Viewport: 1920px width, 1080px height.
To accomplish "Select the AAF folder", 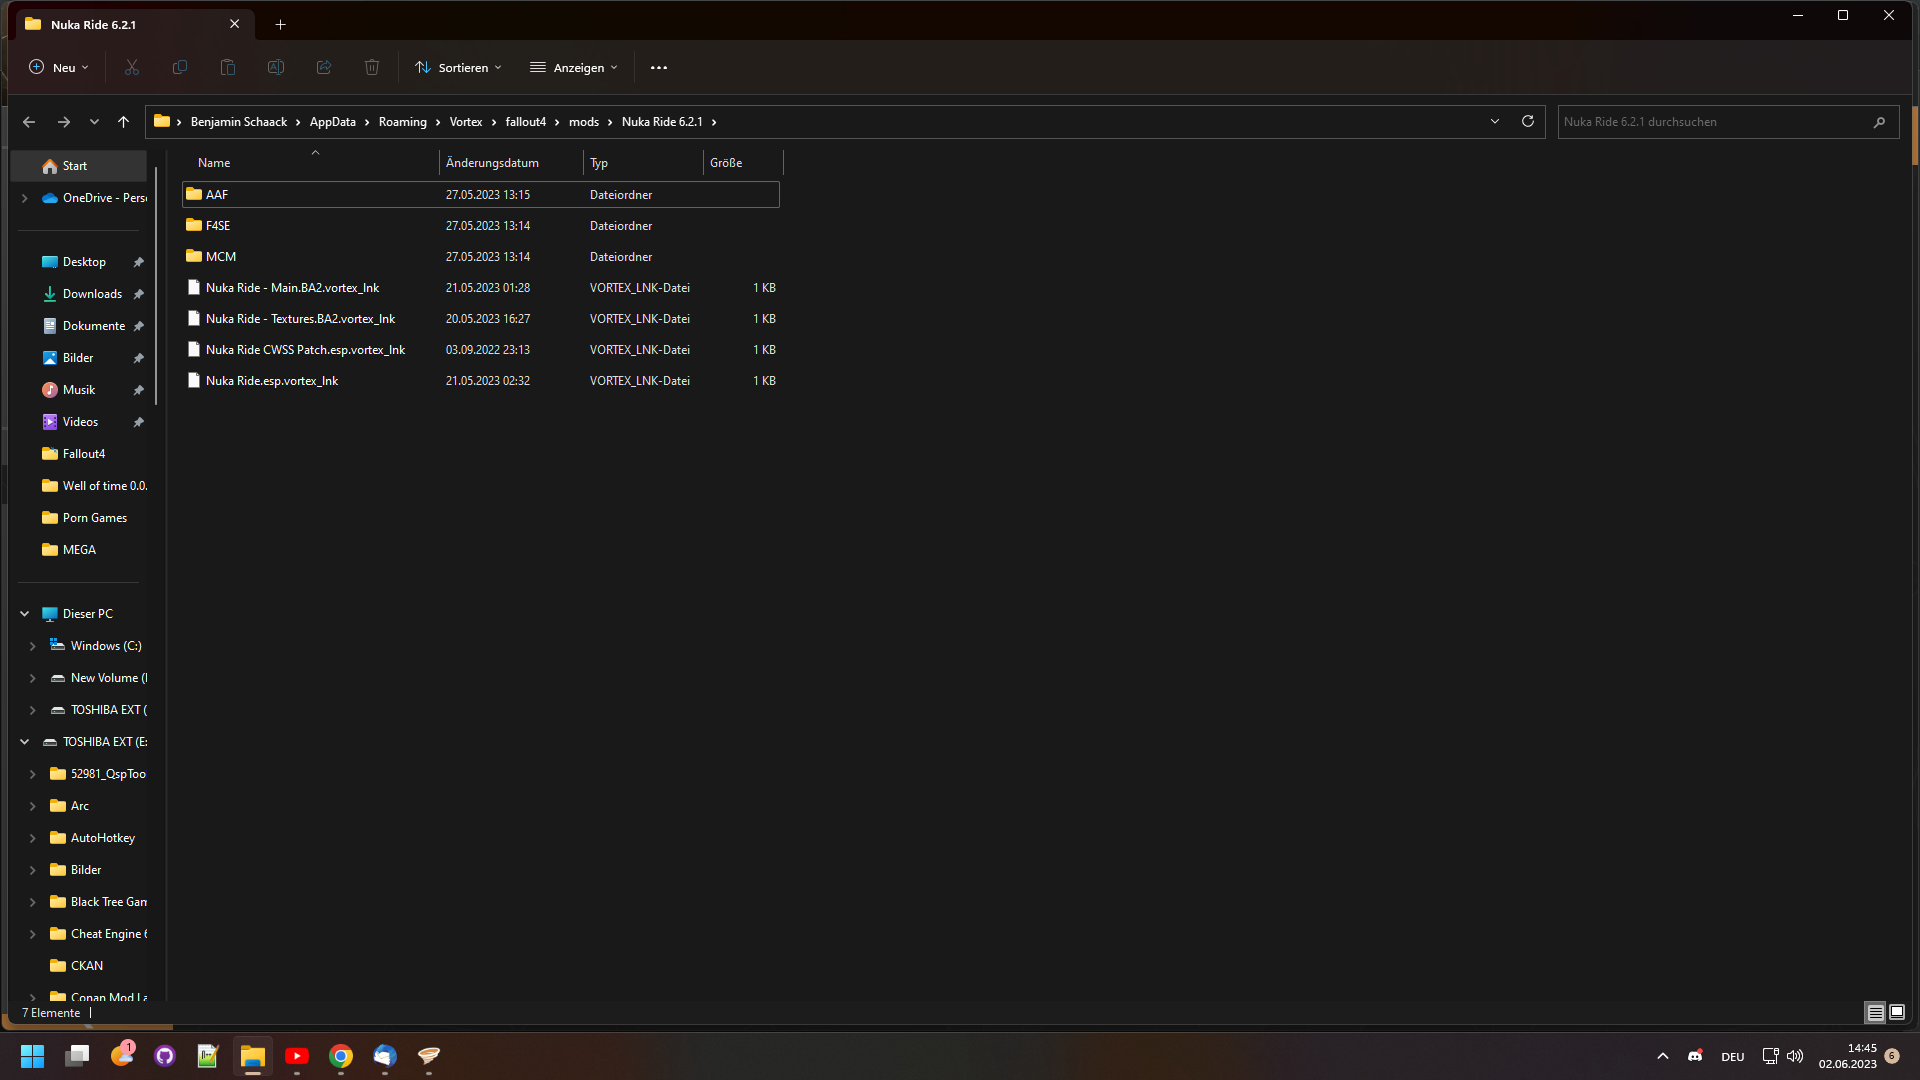I will coord(481,195).
